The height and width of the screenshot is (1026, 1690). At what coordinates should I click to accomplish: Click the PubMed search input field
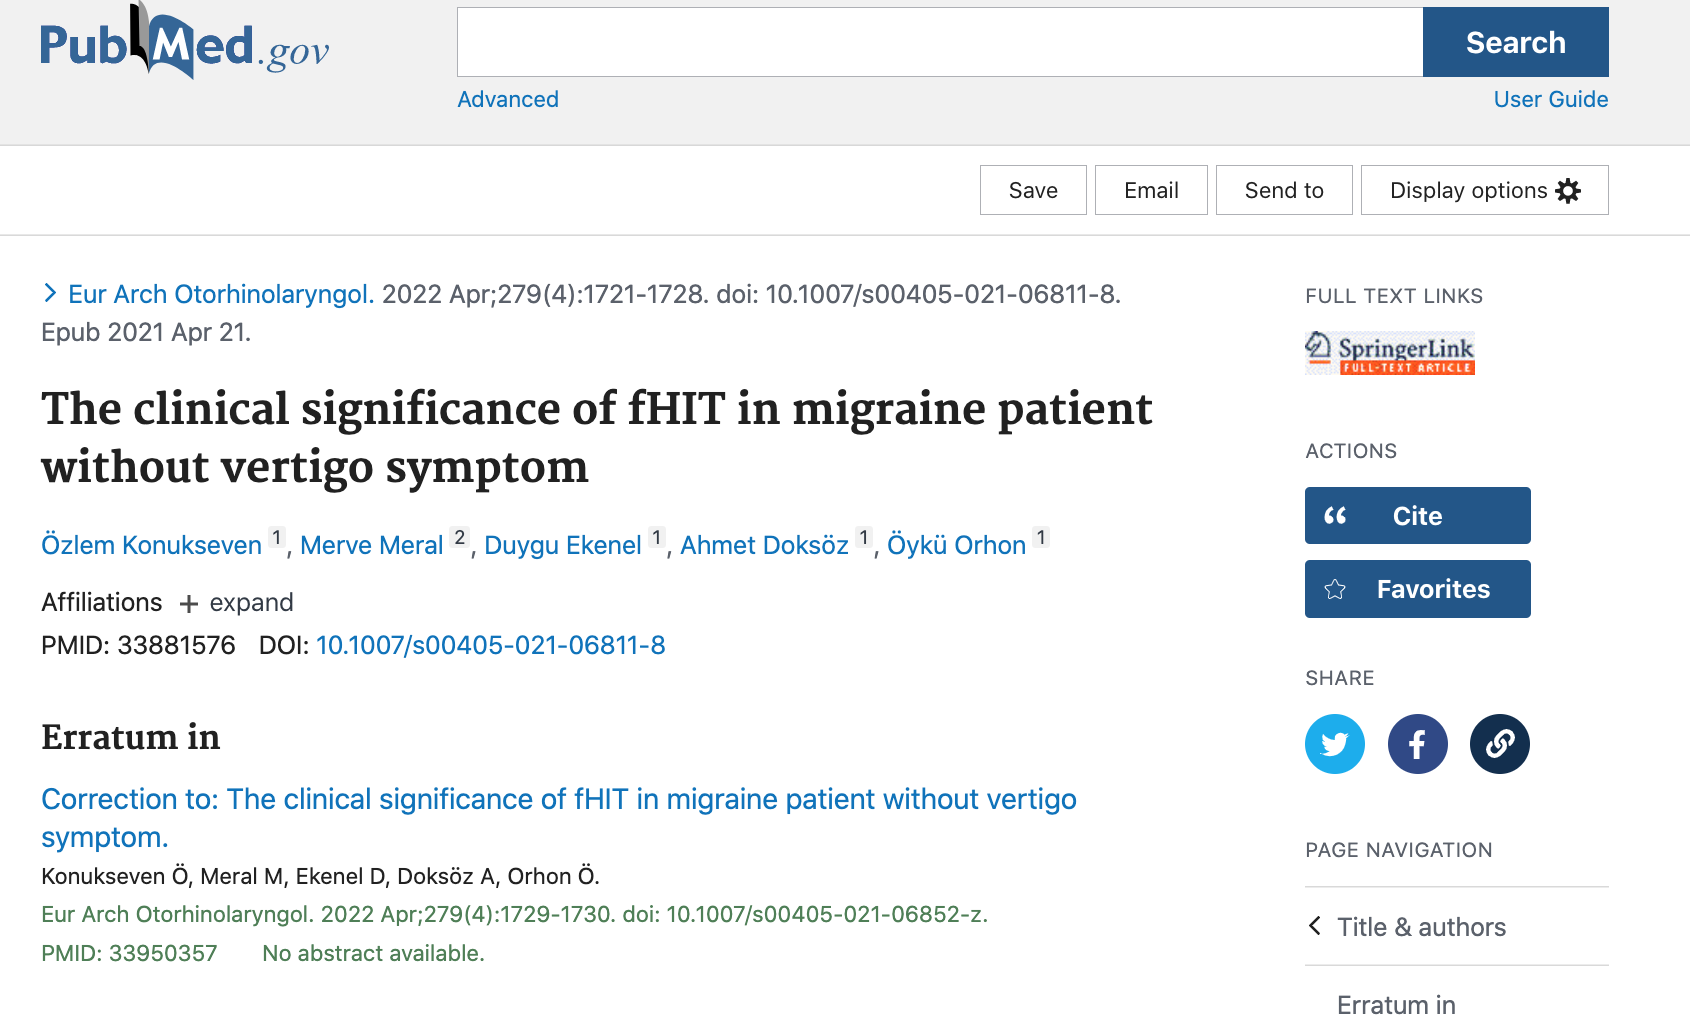[939, 42]
